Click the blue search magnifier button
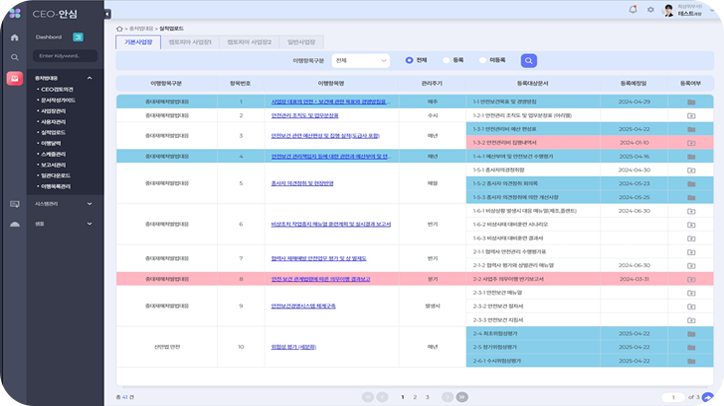 tap(529, 60)
